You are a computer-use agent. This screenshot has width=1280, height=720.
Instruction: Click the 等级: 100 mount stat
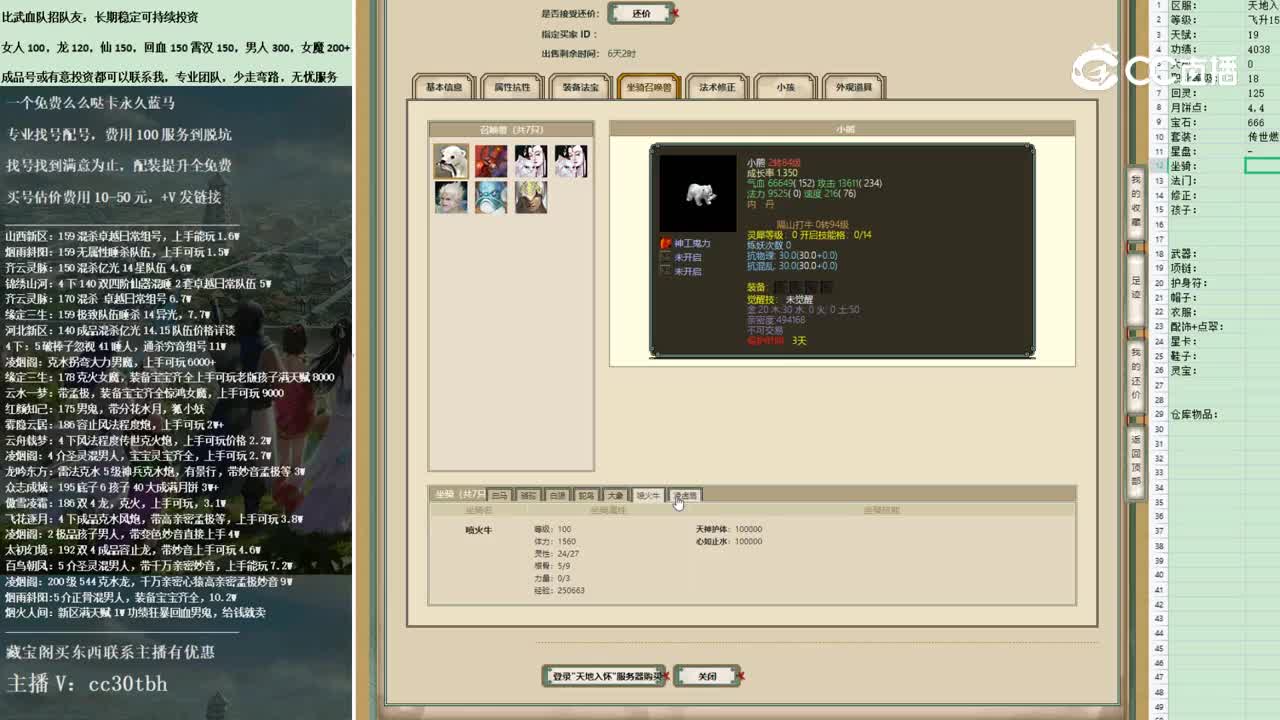tap(553, 529)
